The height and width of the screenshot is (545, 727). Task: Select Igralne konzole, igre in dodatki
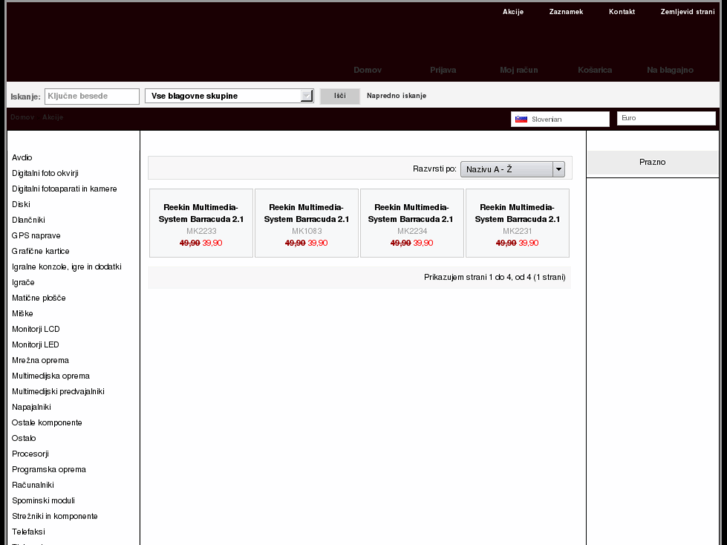click(66, 267)
